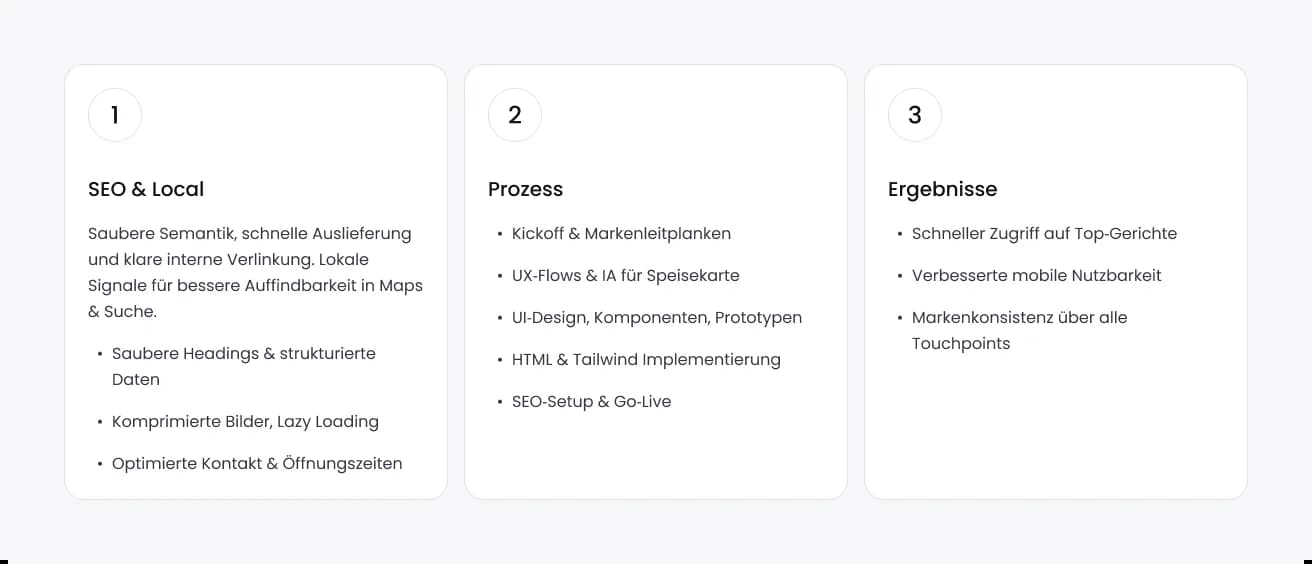
Task: Select the SEO & Local heading
Action: (146, 189)
